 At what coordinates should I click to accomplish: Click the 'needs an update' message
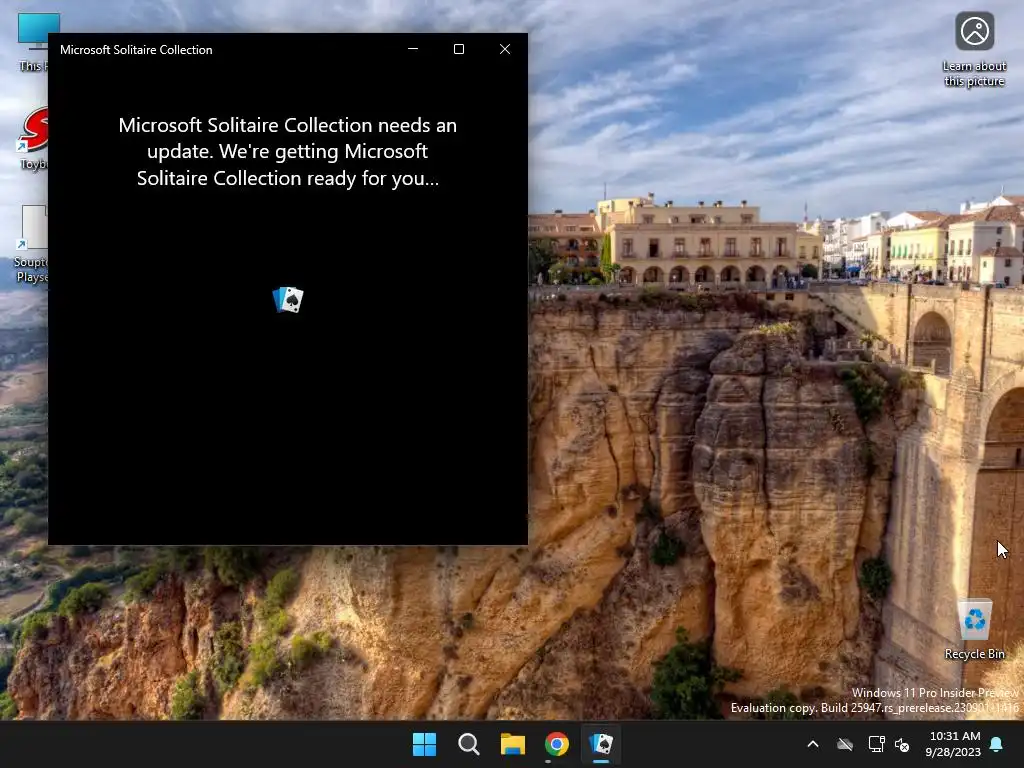pos(287,152)
